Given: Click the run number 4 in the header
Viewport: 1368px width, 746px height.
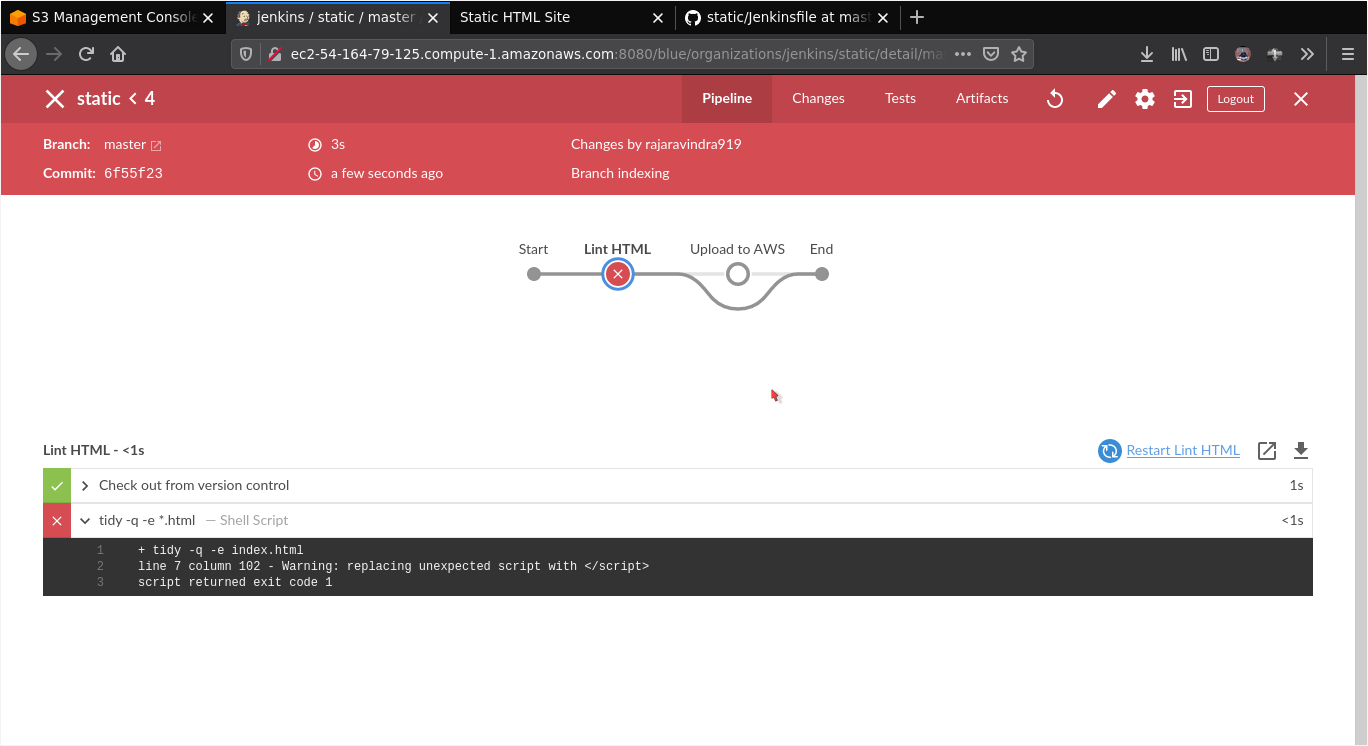Looking at the screenshot, I should [150, 99].
